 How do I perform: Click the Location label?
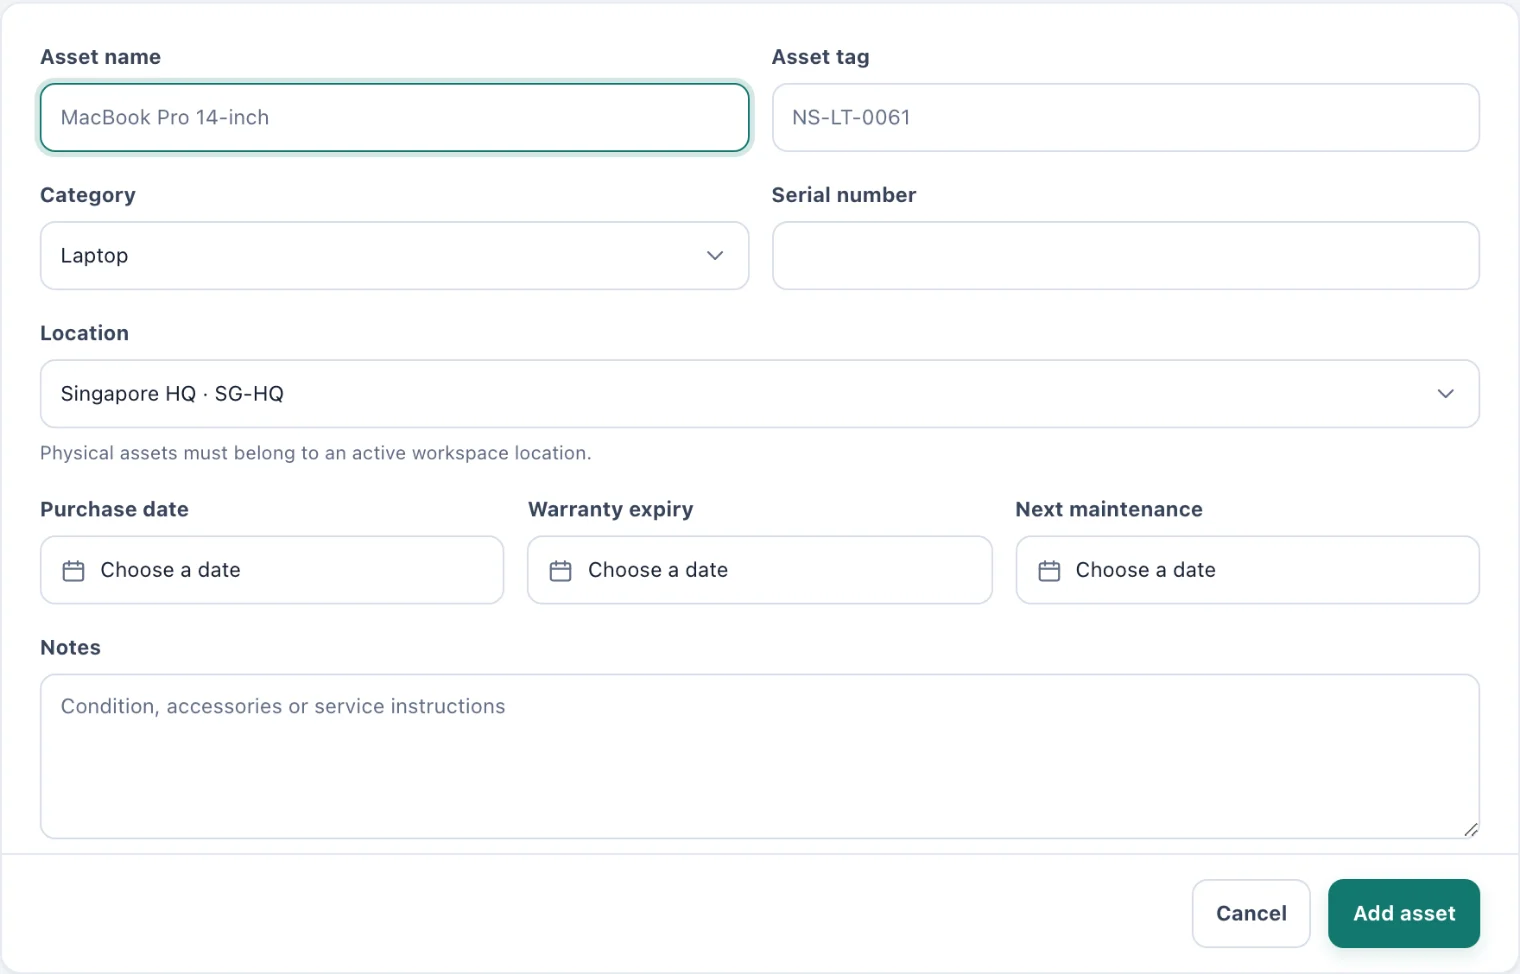coord(84,333)
